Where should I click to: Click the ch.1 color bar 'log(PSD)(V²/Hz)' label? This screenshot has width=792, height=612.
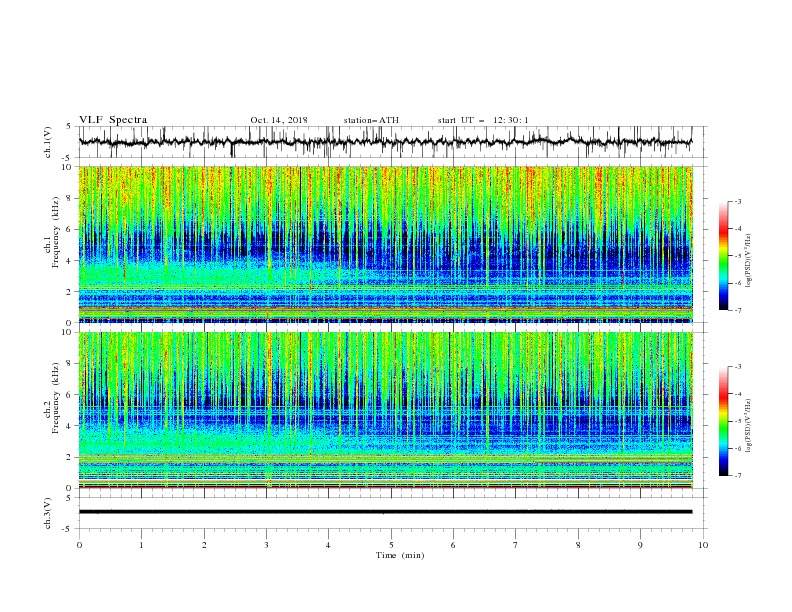coord(749,261)
